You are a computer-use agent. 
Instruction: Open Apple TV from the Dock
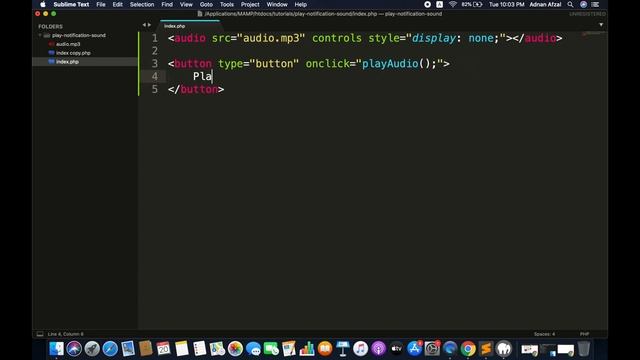(396, 349)
